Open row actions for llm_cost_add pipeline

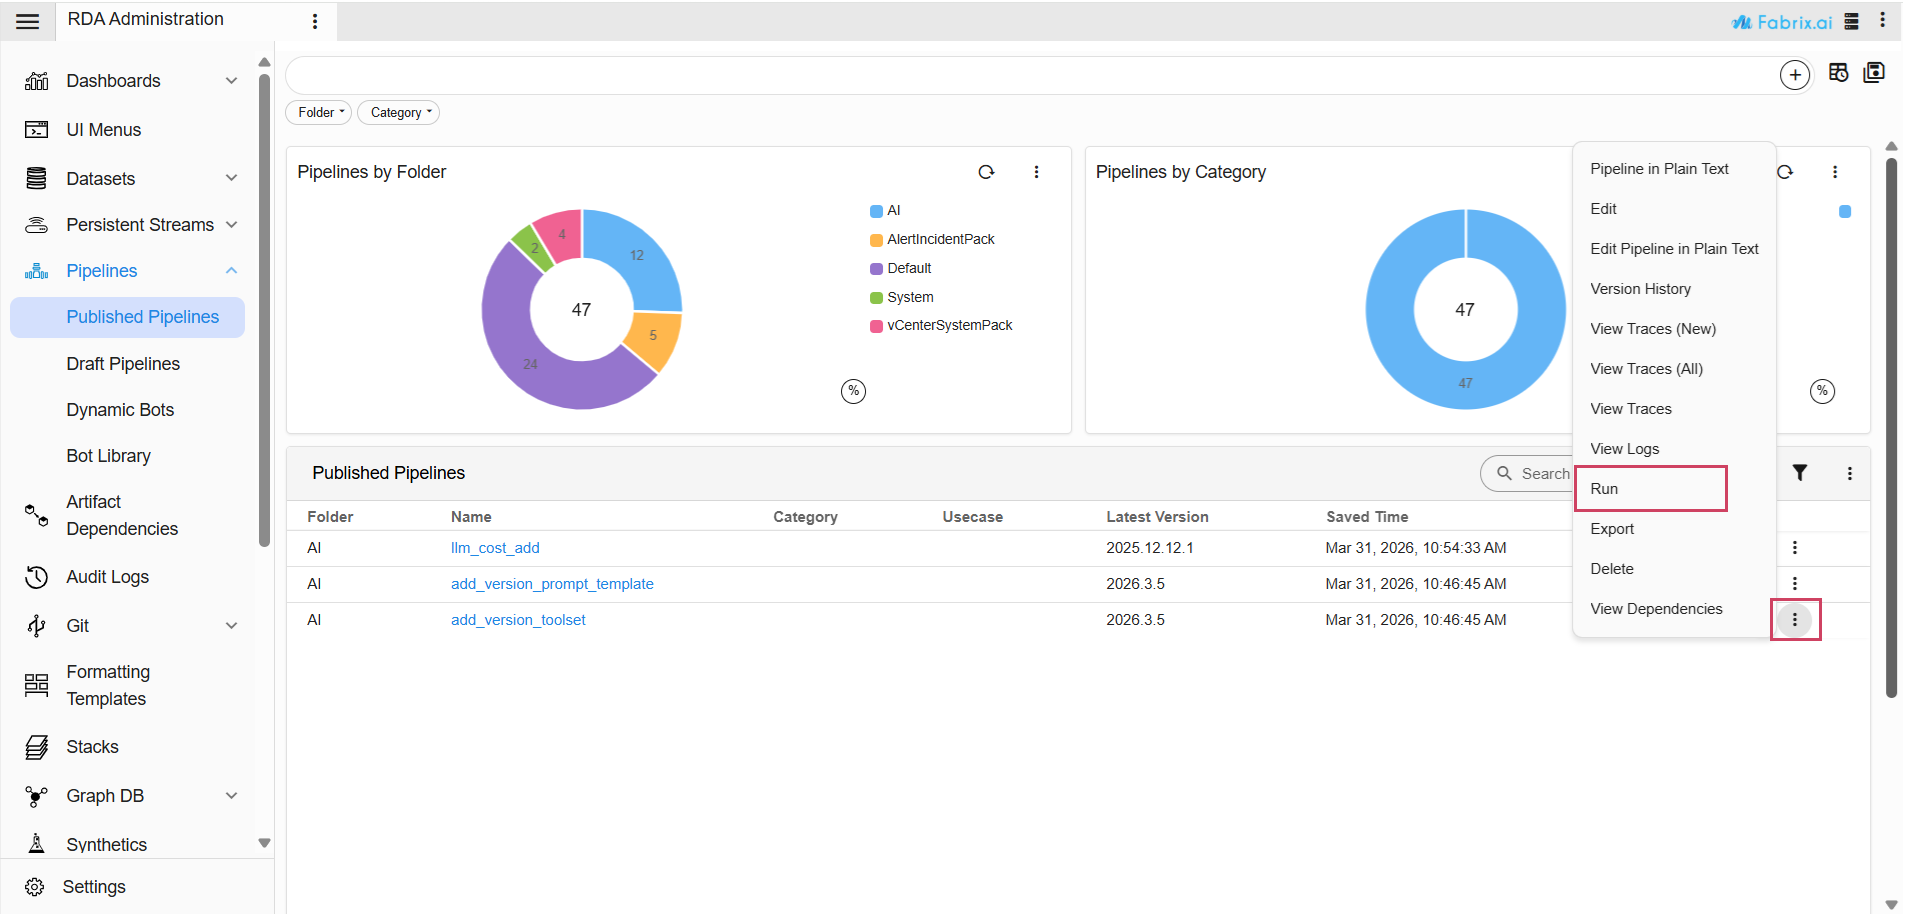[x=1794, y=548]
